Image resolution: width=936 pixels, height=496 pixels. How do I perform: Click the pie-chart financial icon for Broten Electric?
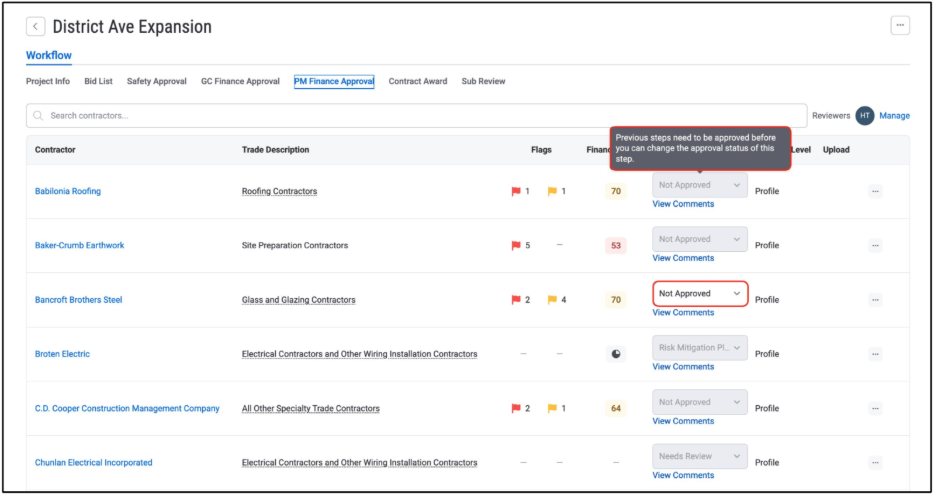tap(615, 354)
